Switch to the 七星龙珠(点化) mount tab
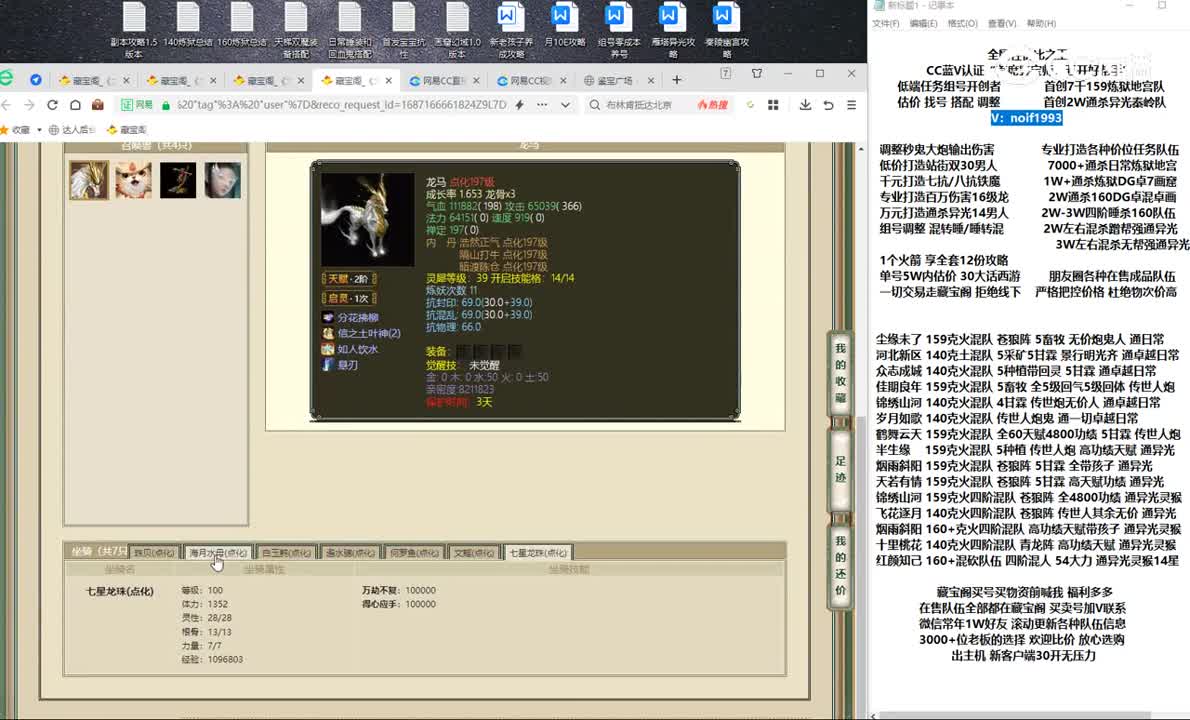The width and height of the screenshot is (1190, 720). [x=538, y=552]
